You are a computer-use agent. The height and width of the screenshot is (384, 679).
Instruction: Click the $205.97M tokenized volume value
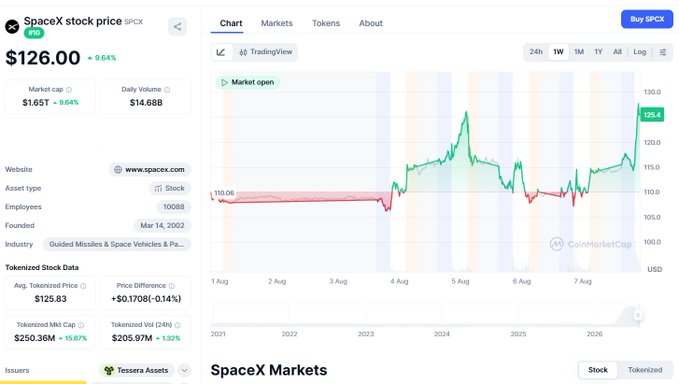132,338
